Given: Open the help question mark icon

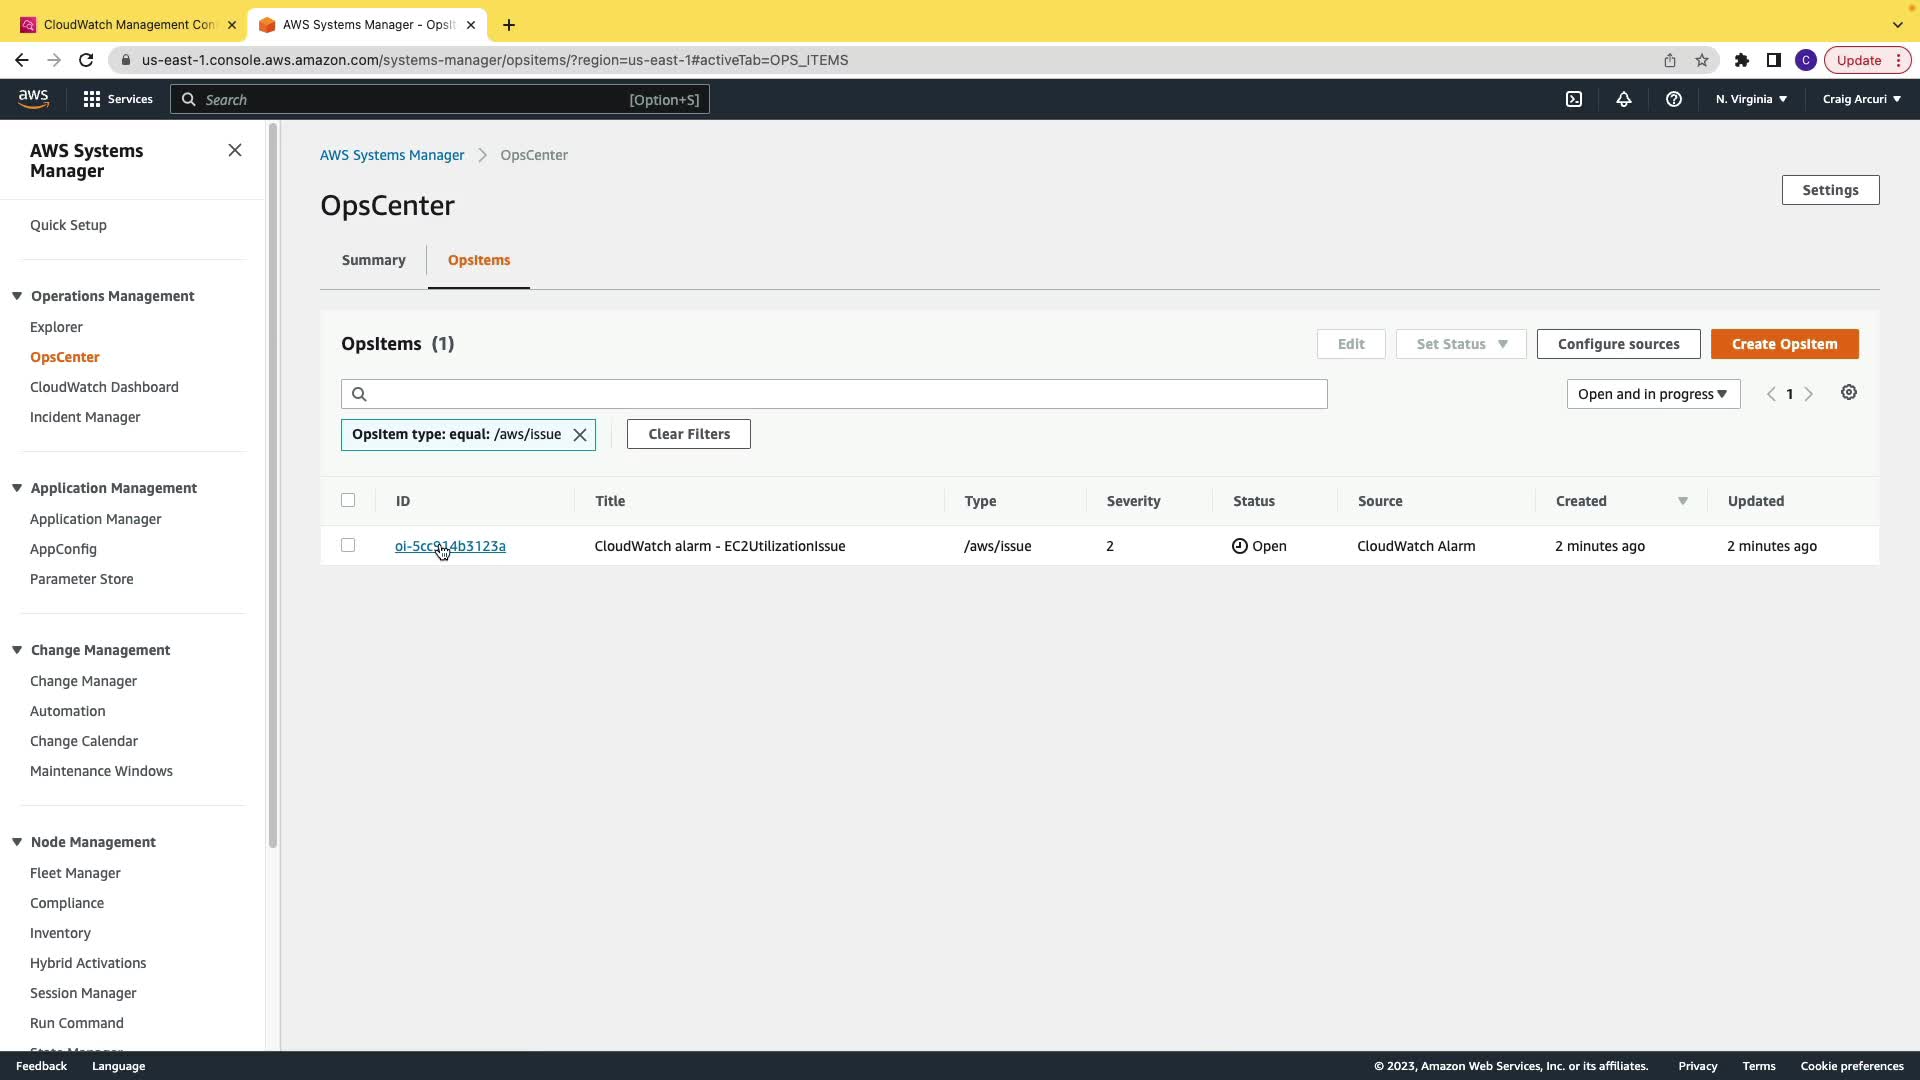Looking at the screenshot, I should tap(1674, 99).
